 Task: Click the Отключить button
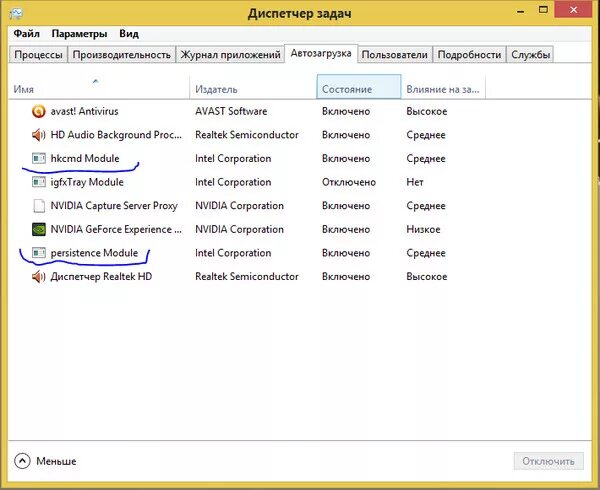548,461
